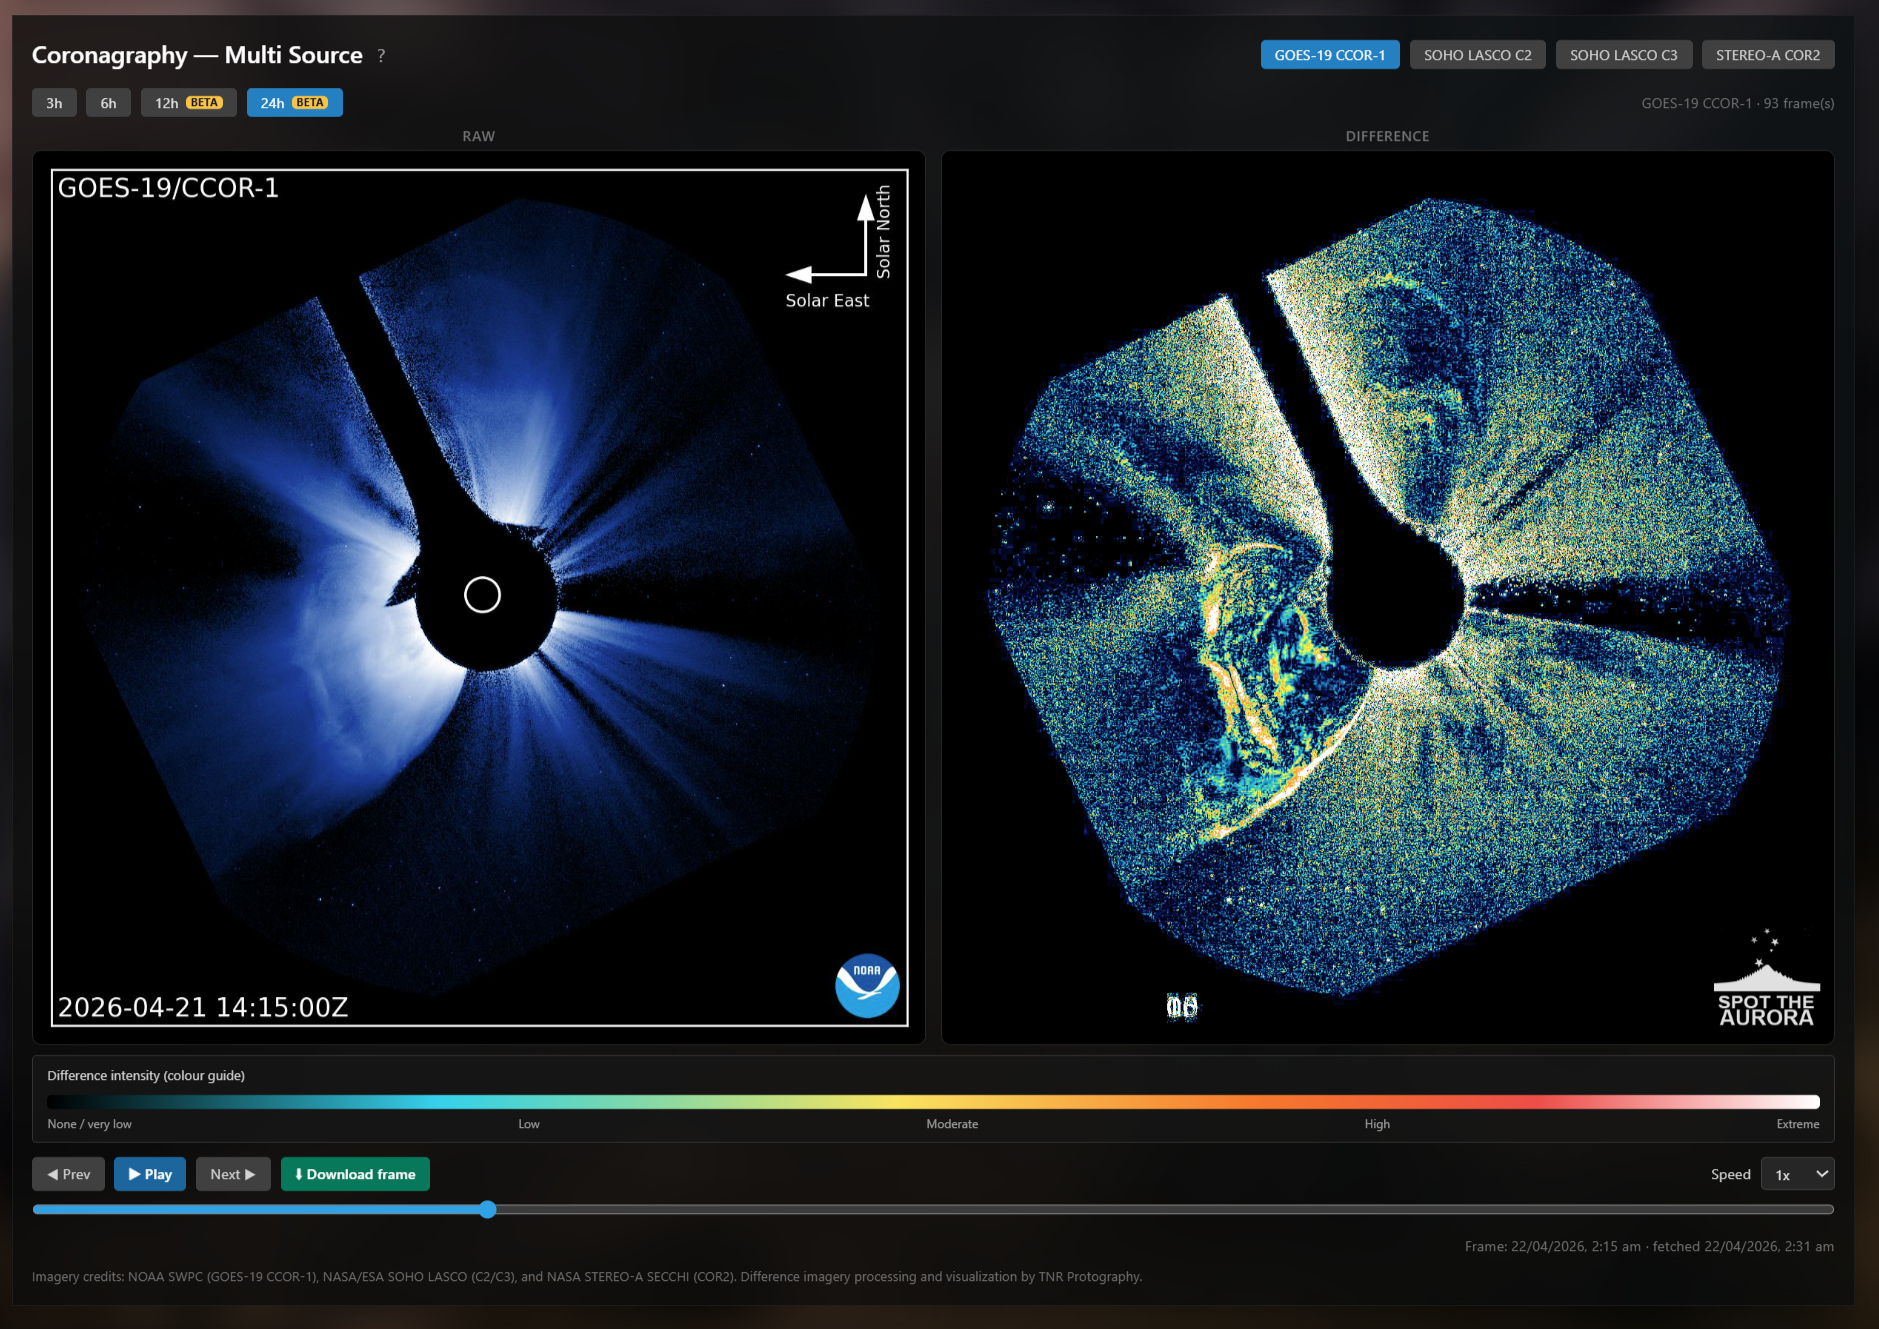Click the DIFFERENCE column heading
1879x1329 pixels.
[x=1387, y=136]
